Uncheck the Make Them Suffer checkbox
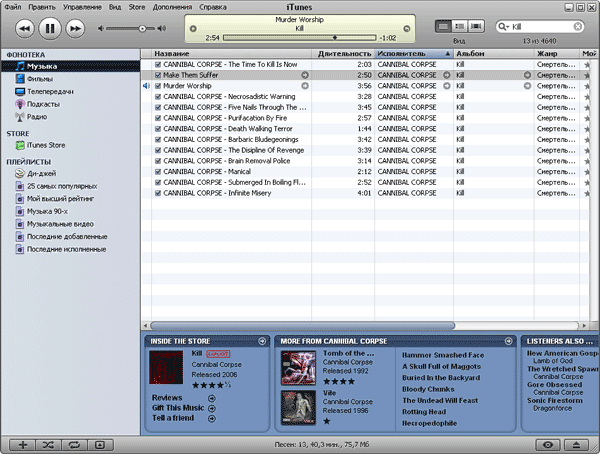Screen dimensions: 600x454 (x=158, y=75)
